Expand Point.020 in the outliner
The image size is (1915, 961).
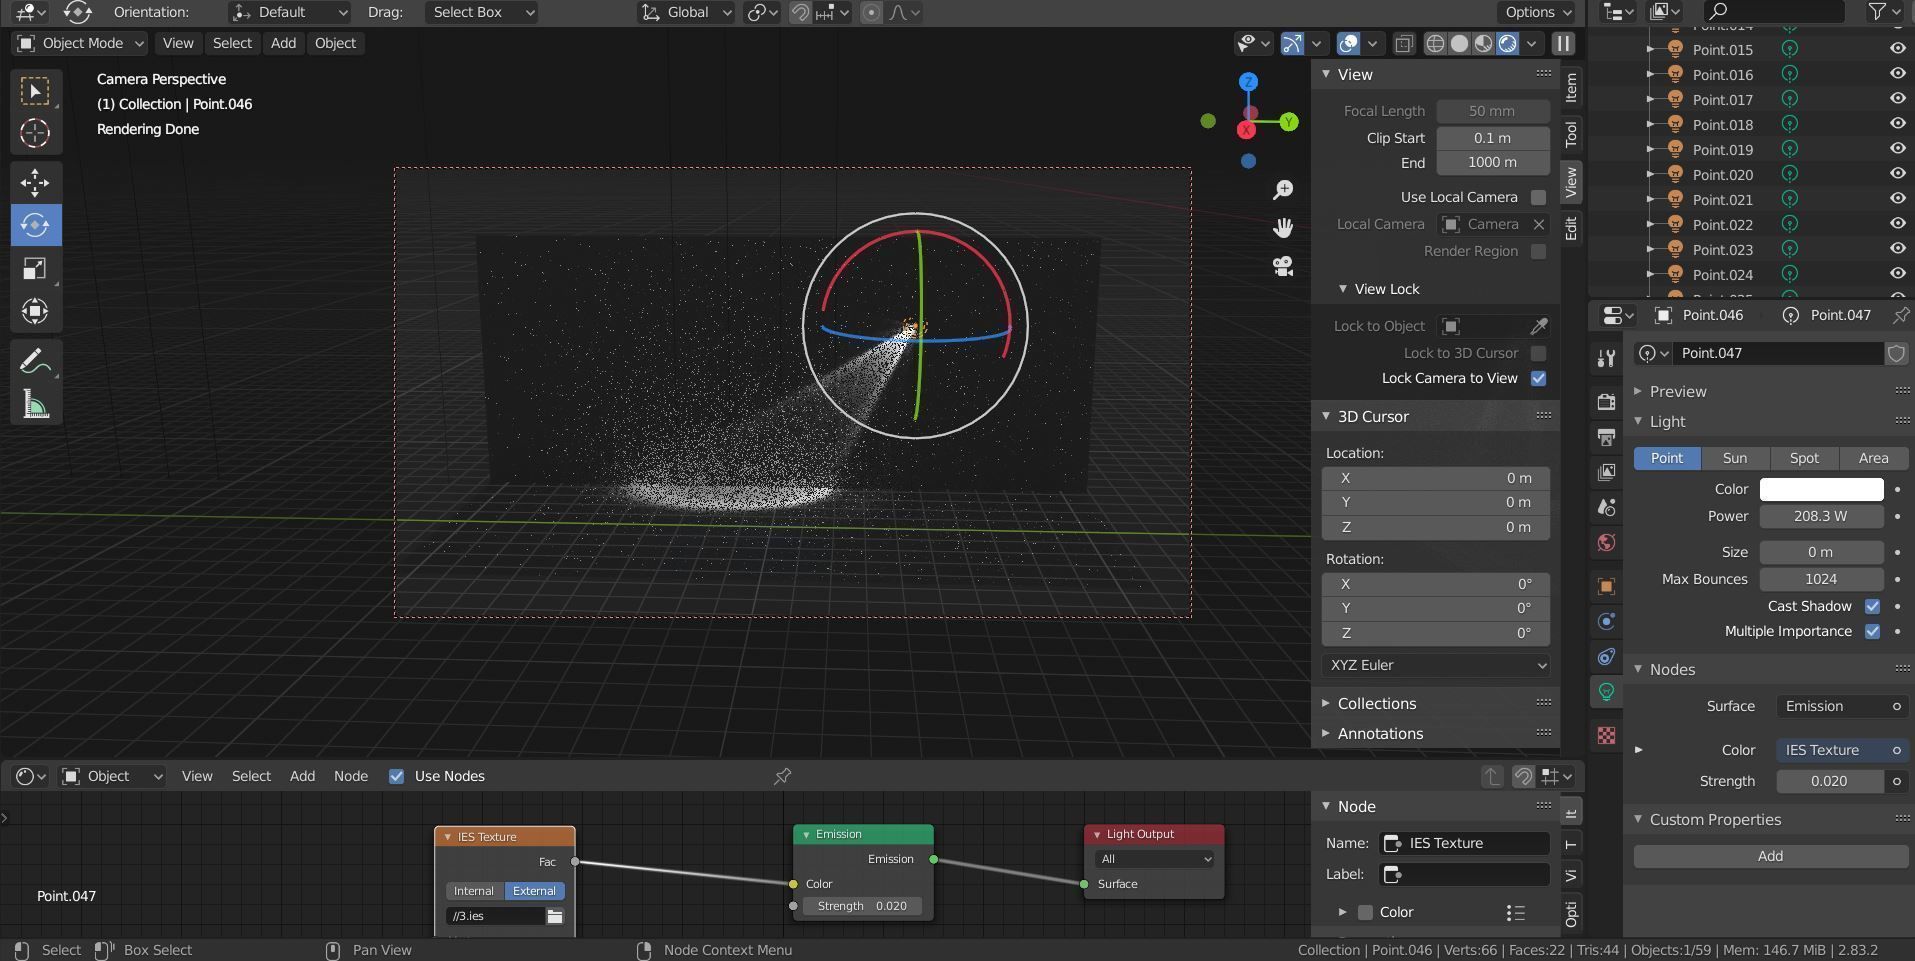[x=1650, y=174]
